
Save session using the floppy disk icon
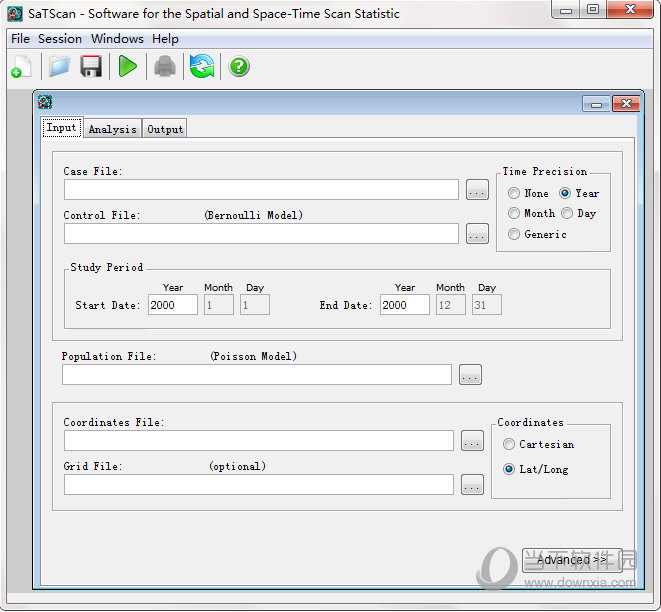coord(91,67)
